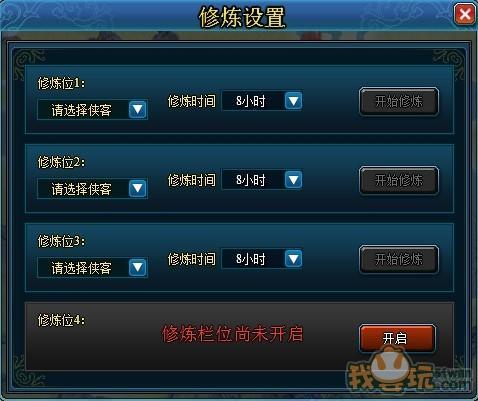Click dropdown arrow for 修炼位2 hero selector

tap(138, 188)
